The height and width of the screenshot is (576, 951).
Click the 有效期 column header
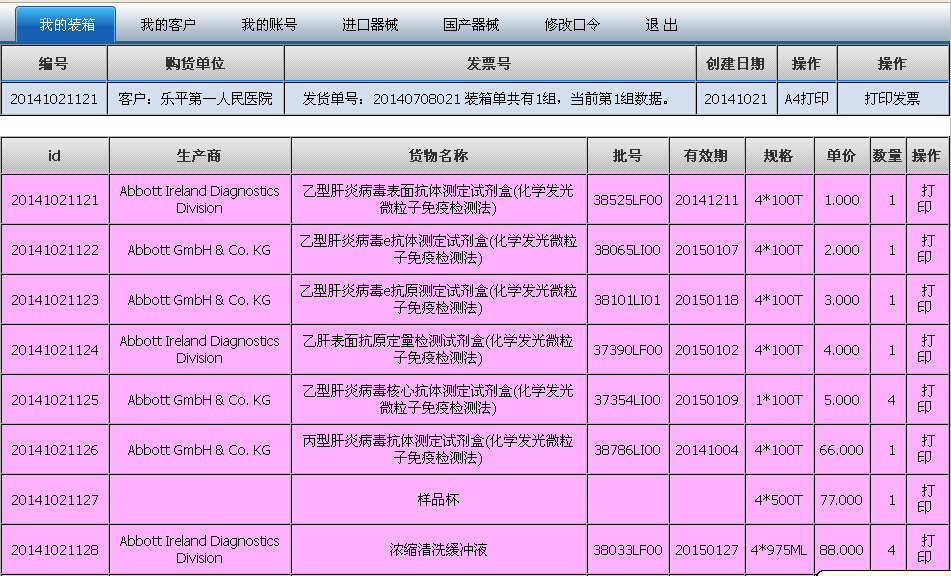tap(707, 156)
